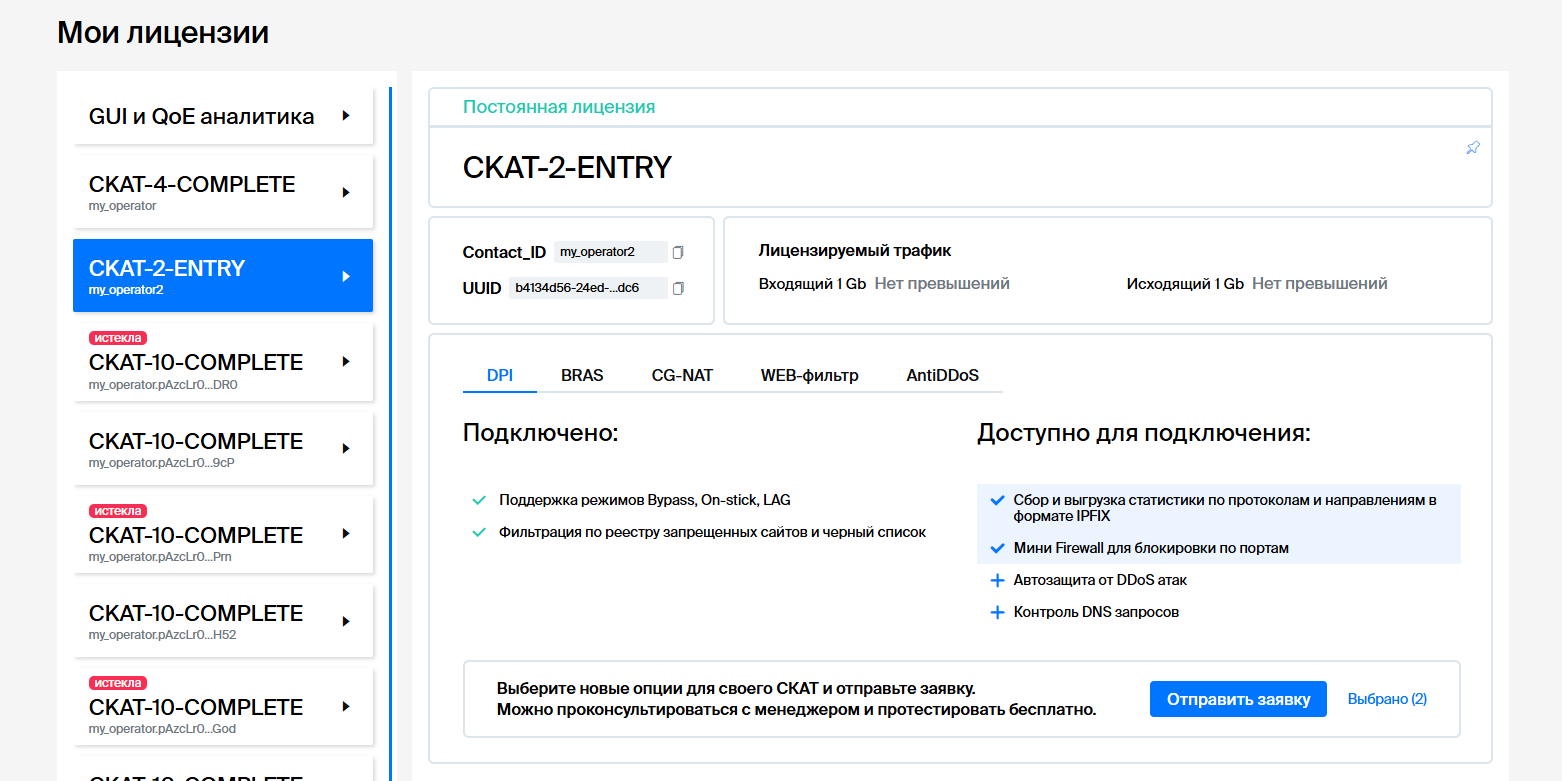The width and height of the screenshot is (1562, 781).
Task: Copy the Contact_ID value using copy icon
Action: pos(678,252)
